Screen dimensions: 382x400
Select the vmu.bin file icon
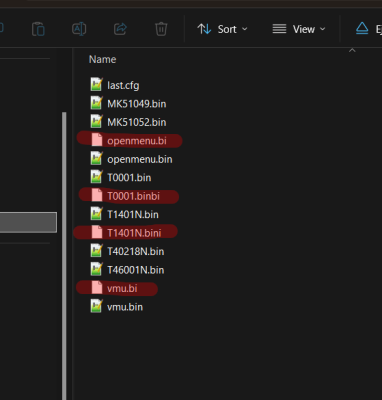coord(96,306)
